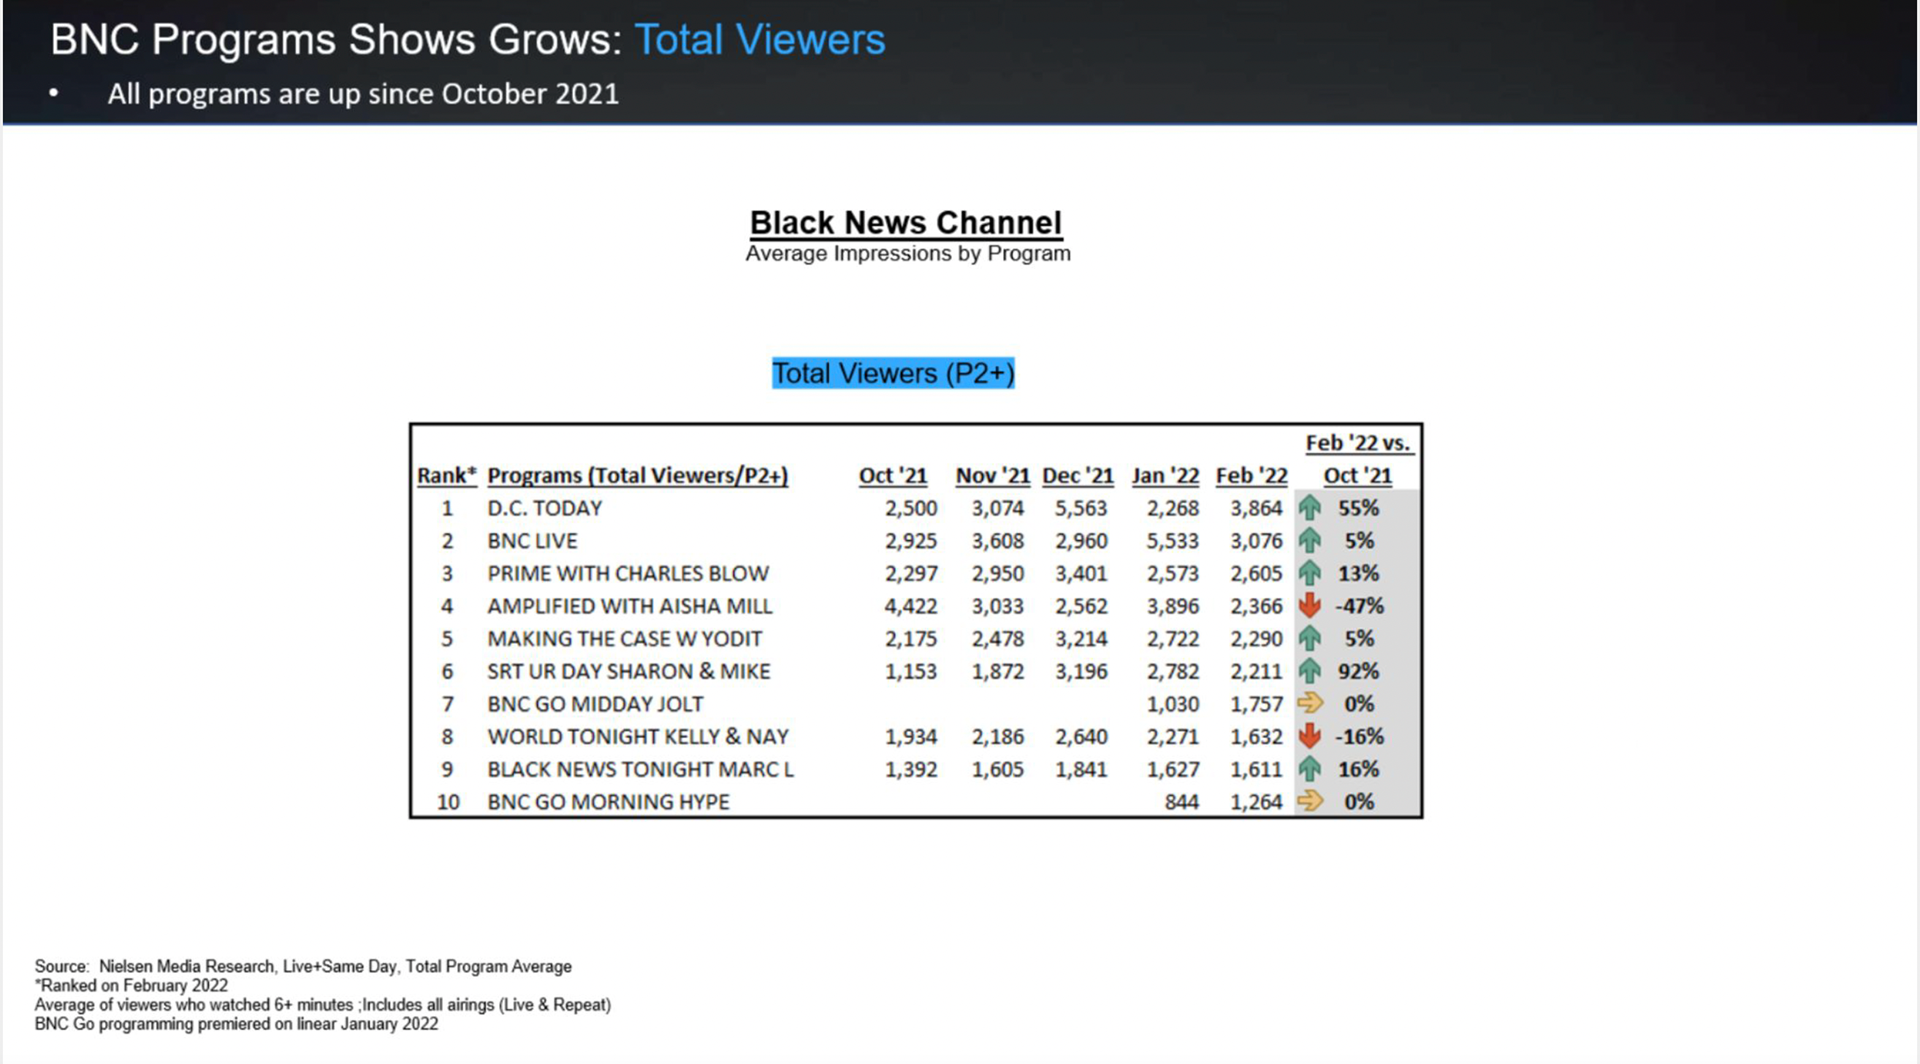Click the 1,153 Oct '21 value
Image resolution: width=1920 pixels, height=1064 pixels.
[x=911, y=671]
